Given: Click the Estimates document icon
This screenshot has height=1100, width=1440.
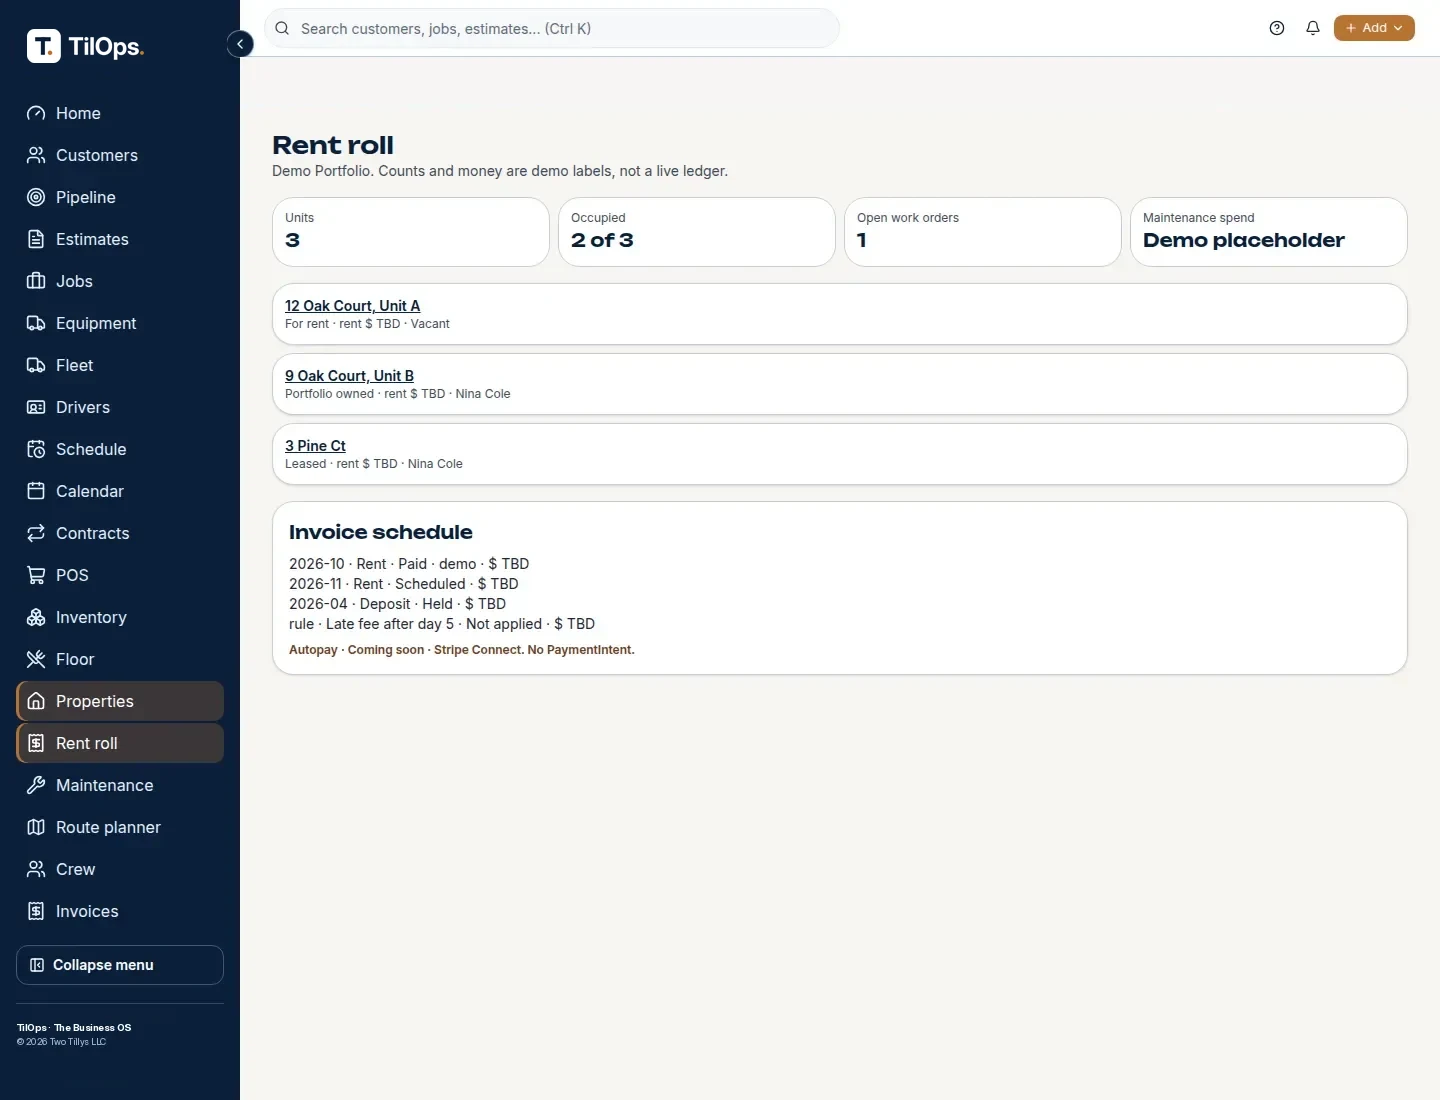Looking at the screenshot, I should click(x=36, y=239).
